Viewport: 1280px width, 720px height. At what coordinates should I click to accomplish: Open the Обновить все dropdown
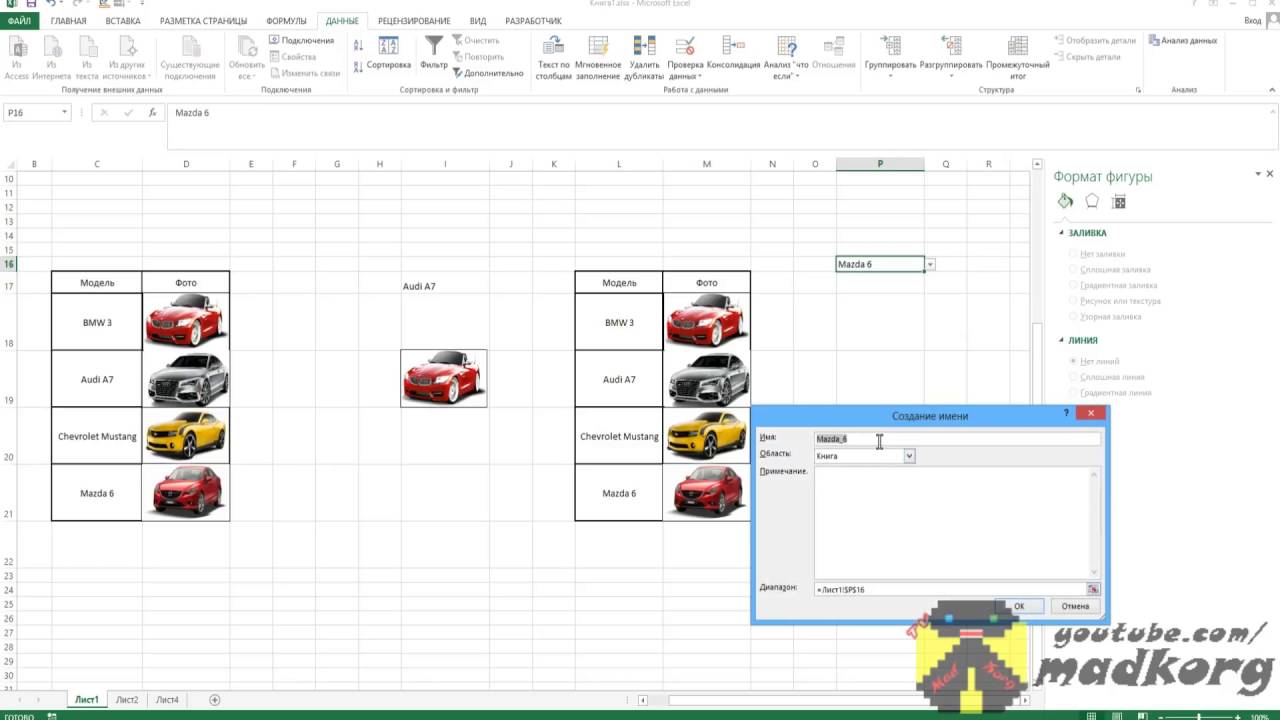point(245,58)
